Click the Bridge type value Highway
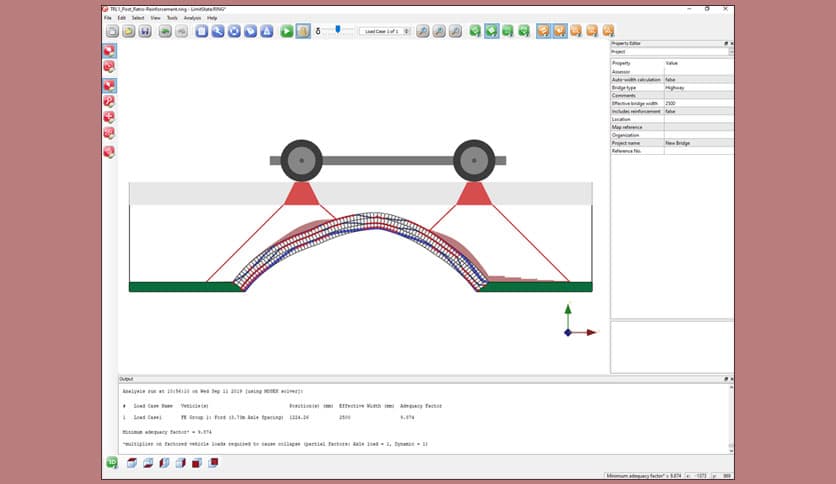Image resolution: width=836 pixels, height=484 pixels. pos(698,87)
